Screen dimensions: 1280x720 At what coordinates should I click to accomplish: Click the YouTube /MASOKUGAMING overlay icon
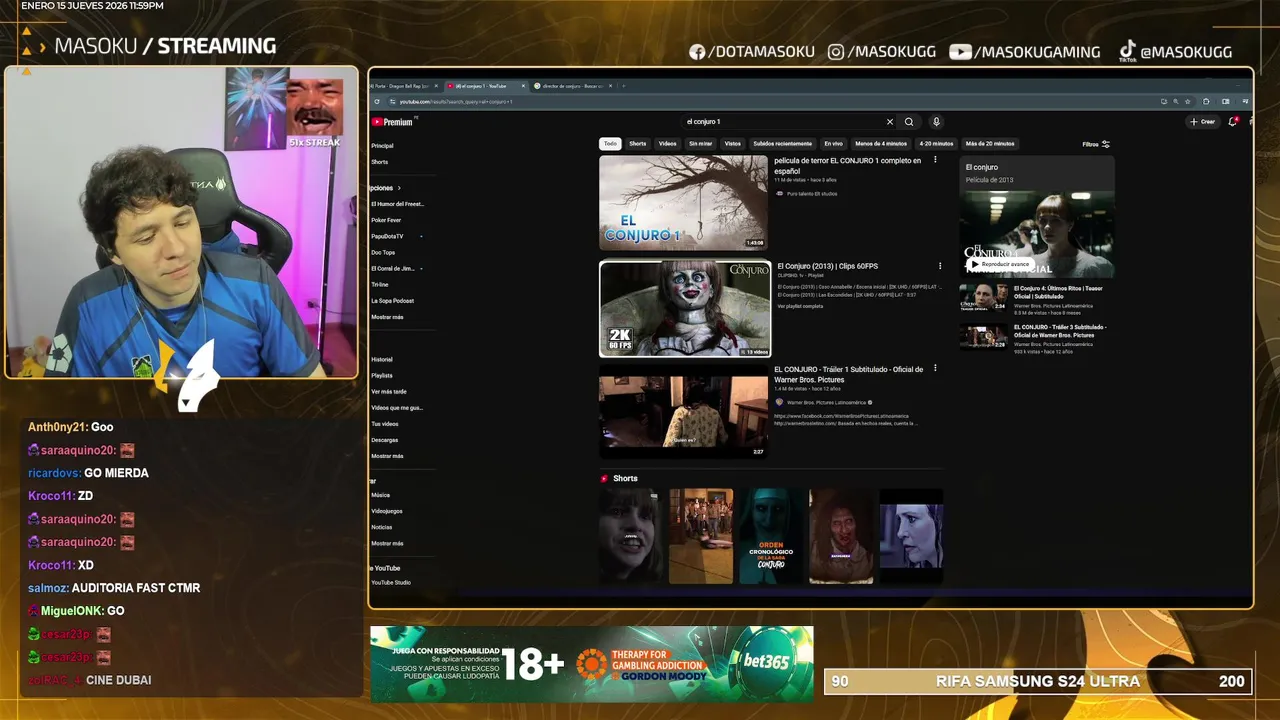(x=960, y=52)
